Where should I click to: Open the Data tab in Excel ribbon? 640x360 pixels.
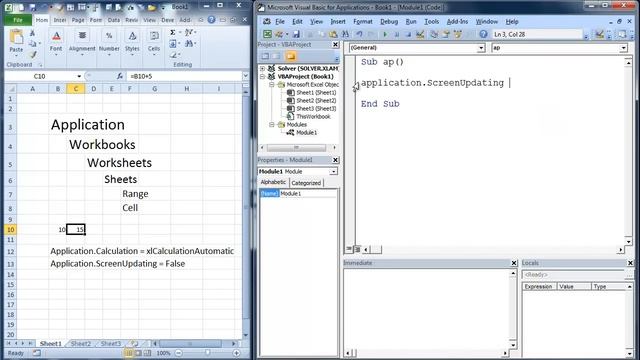[x=113, y=20]
